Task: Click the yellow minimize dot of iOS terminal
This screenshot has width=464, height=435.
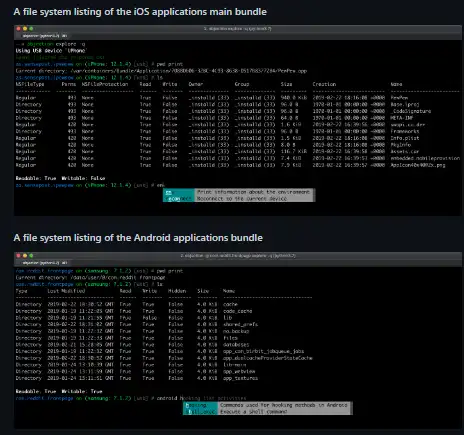Action: pos(25,29)
